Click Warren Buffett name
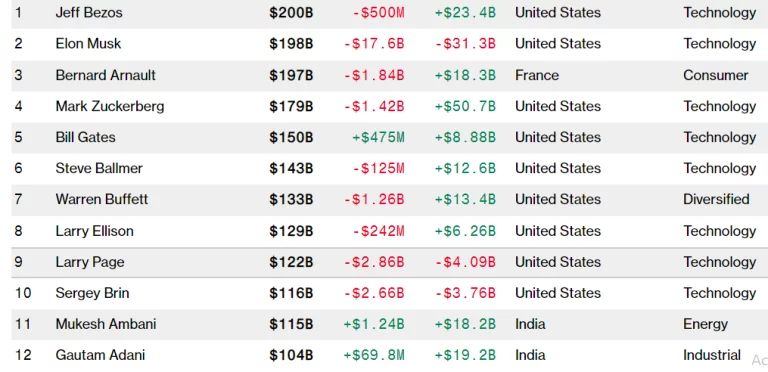 (101, 200)
